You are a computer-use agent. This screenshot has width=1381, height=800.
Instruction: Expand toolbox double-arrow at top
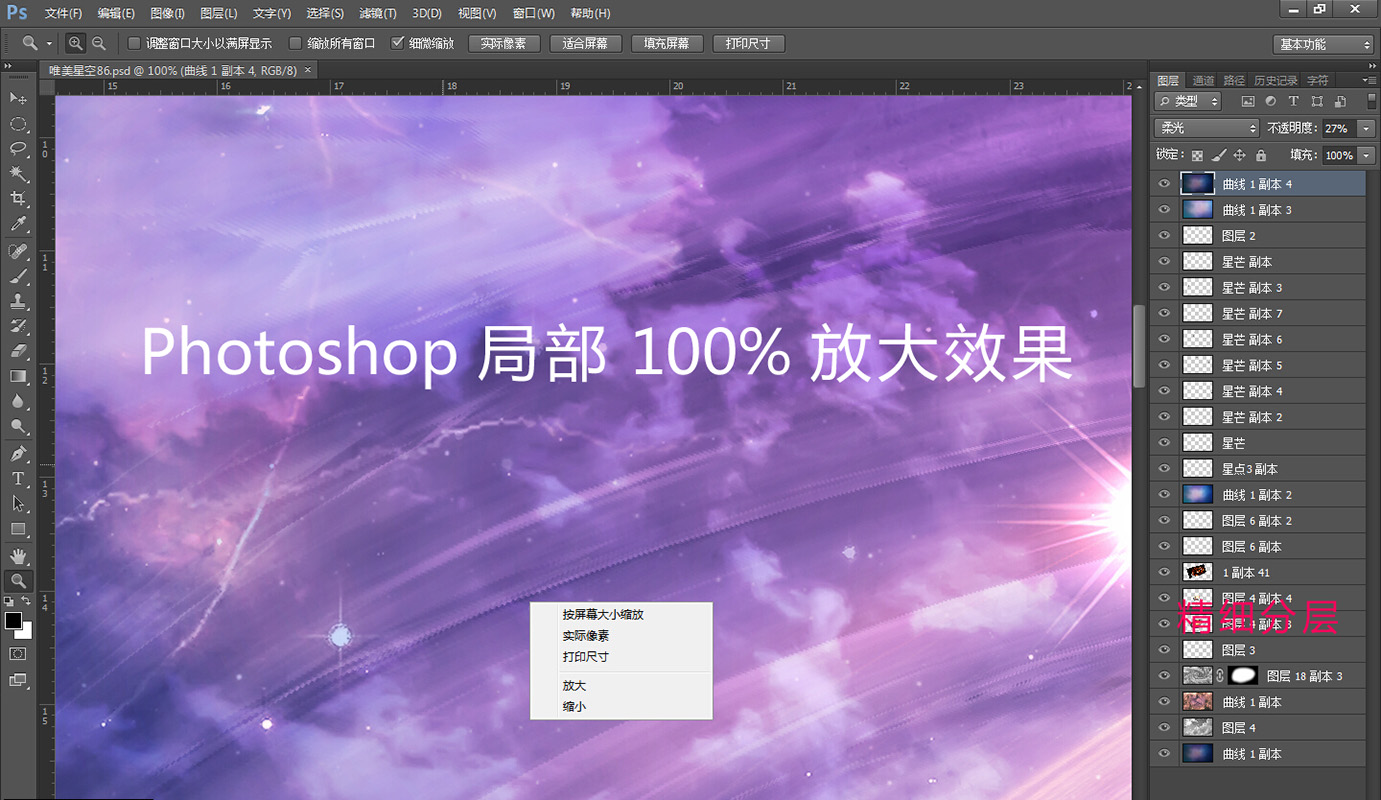click(x=8, y=66)
